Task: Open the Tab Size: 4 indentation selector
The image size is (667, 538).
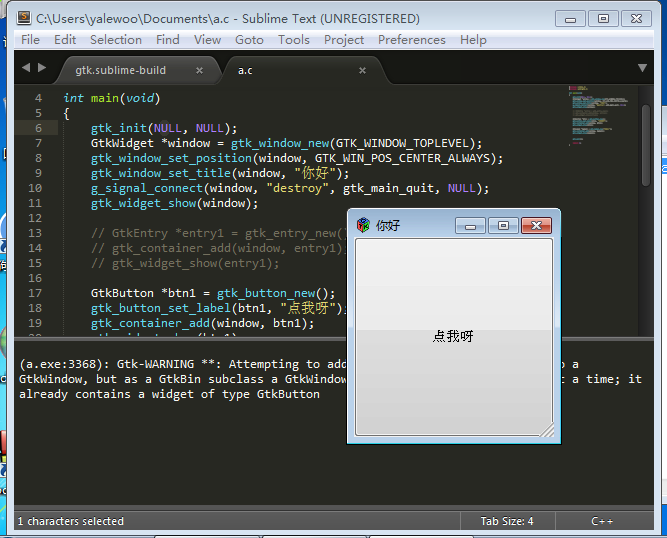Action: click(x=507, y=521)
